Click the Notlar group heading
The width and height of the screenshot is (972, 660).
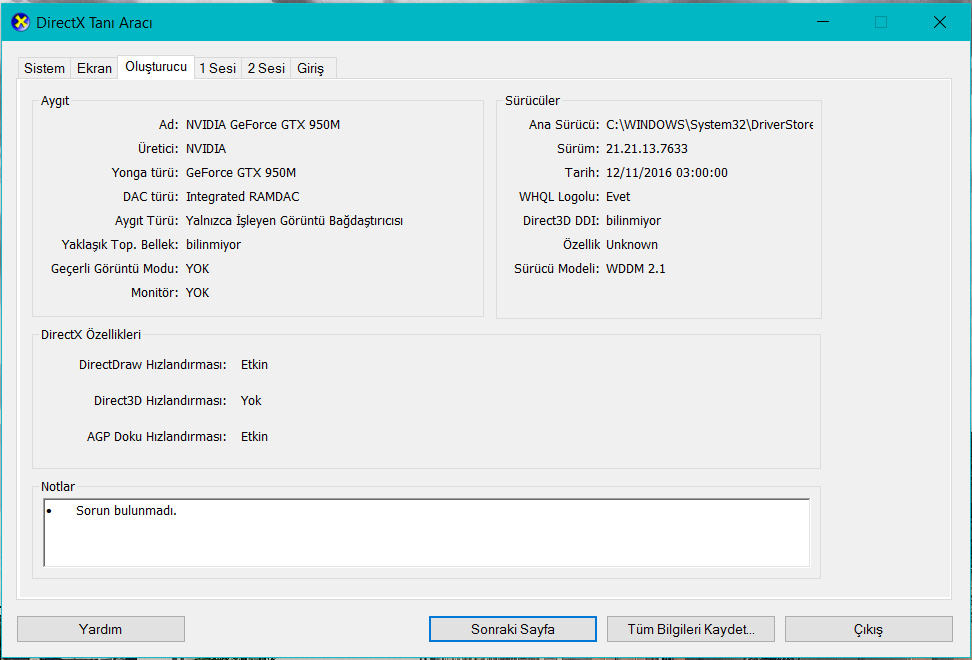58,486
